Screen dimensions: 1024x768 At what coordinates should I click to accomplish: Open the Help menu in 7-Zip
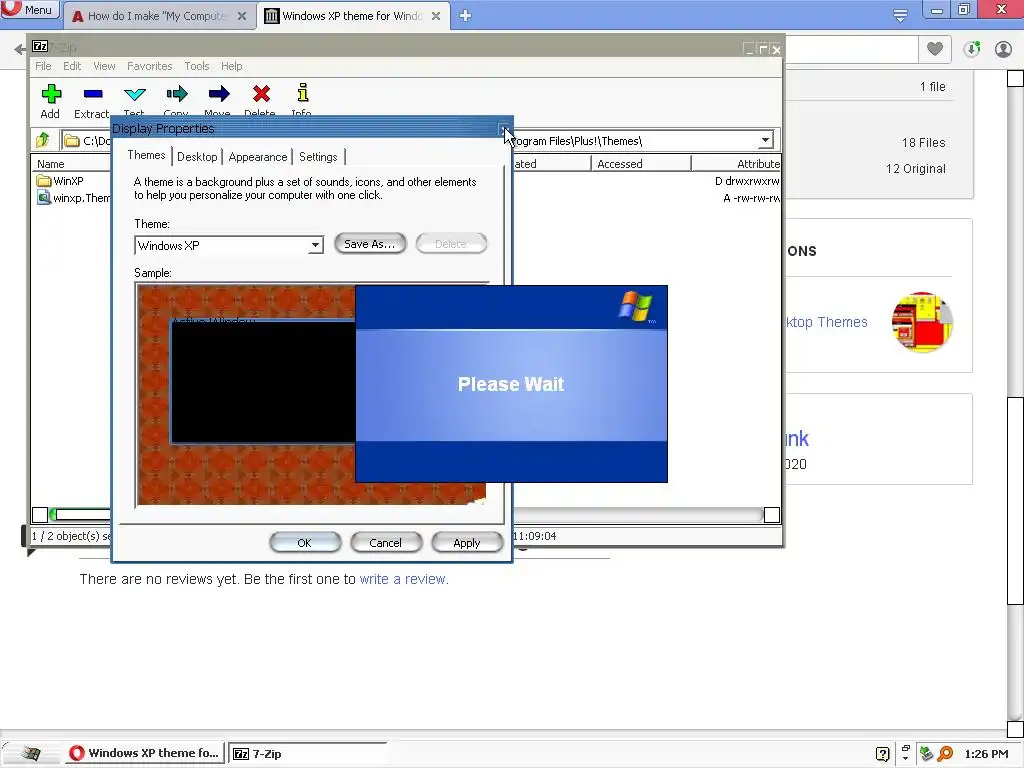click(231, 66)
